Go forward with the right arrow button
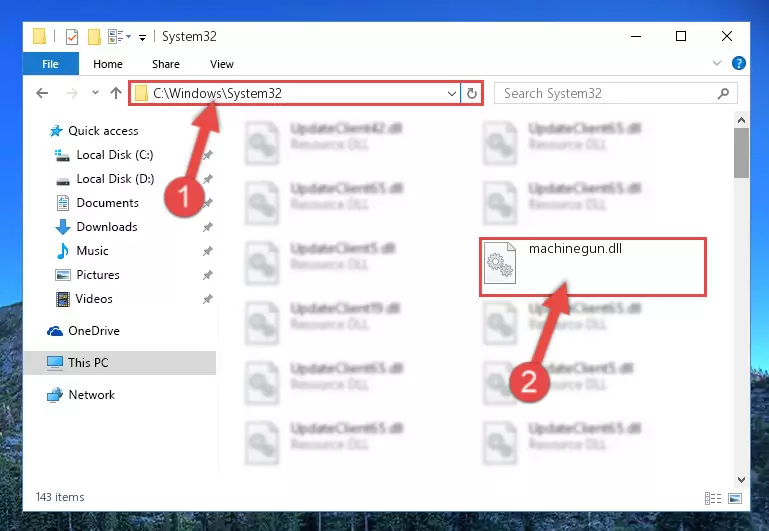This screenshot has height=531, width=769. tap(72, 93)
